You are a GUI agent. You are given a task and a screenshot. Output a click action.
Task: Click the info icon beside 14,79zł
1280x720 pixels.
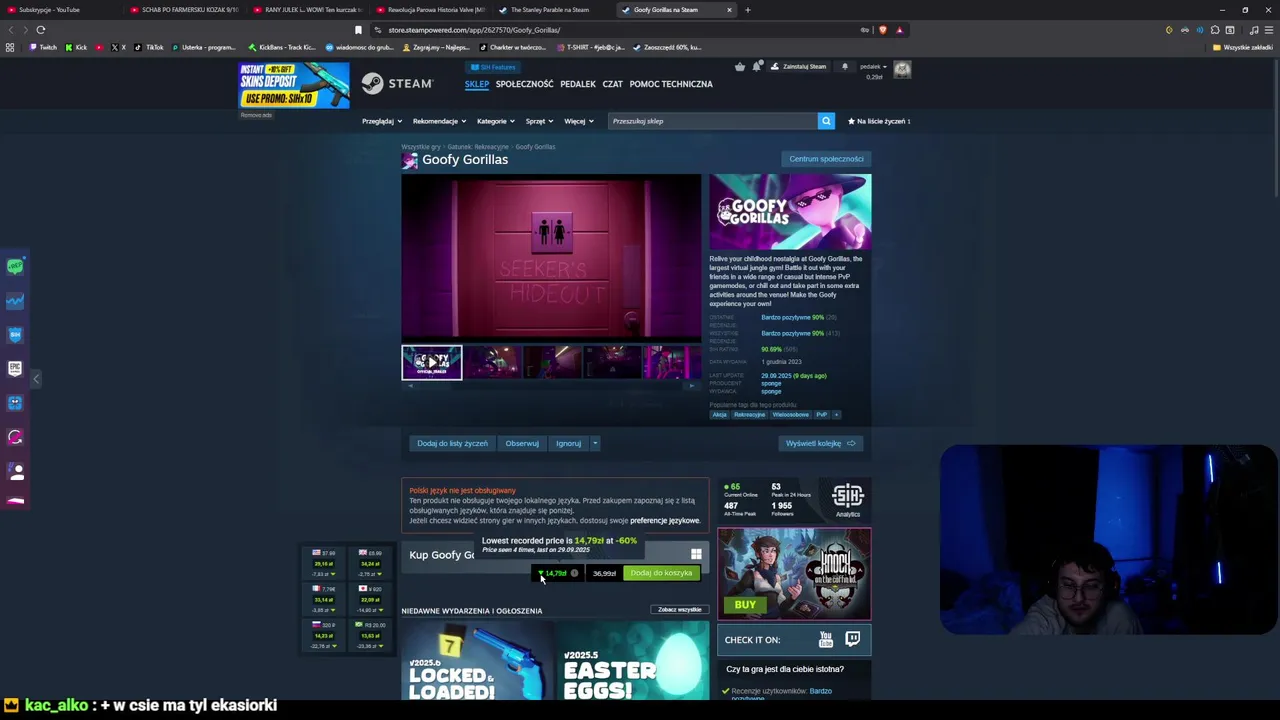(x=574, y=573)
